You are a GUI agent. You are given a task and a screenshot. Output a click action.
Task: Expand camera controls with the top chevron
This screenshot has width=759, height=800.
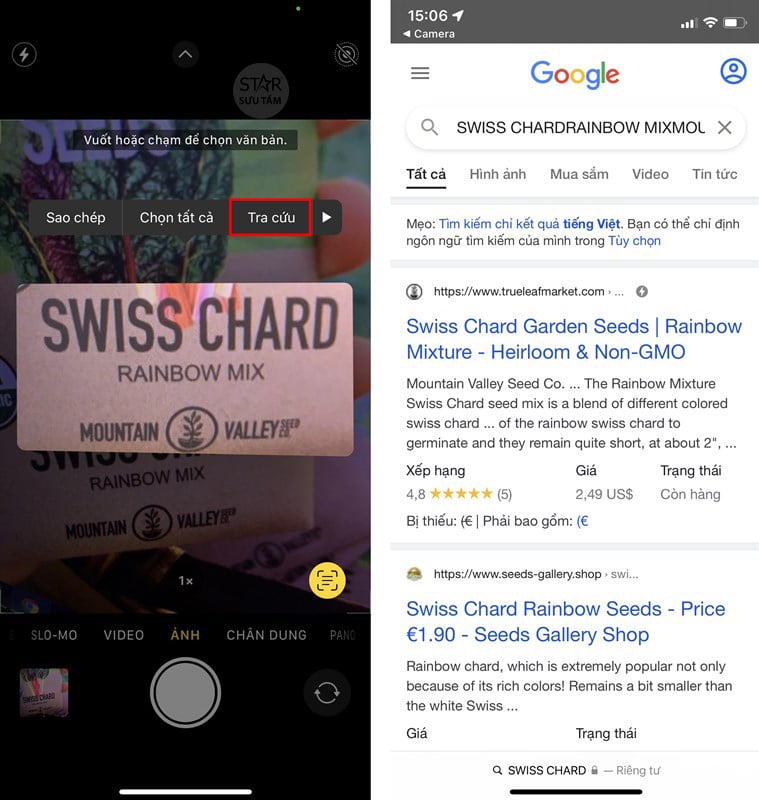pyautogui.click(x=185, y=54)
